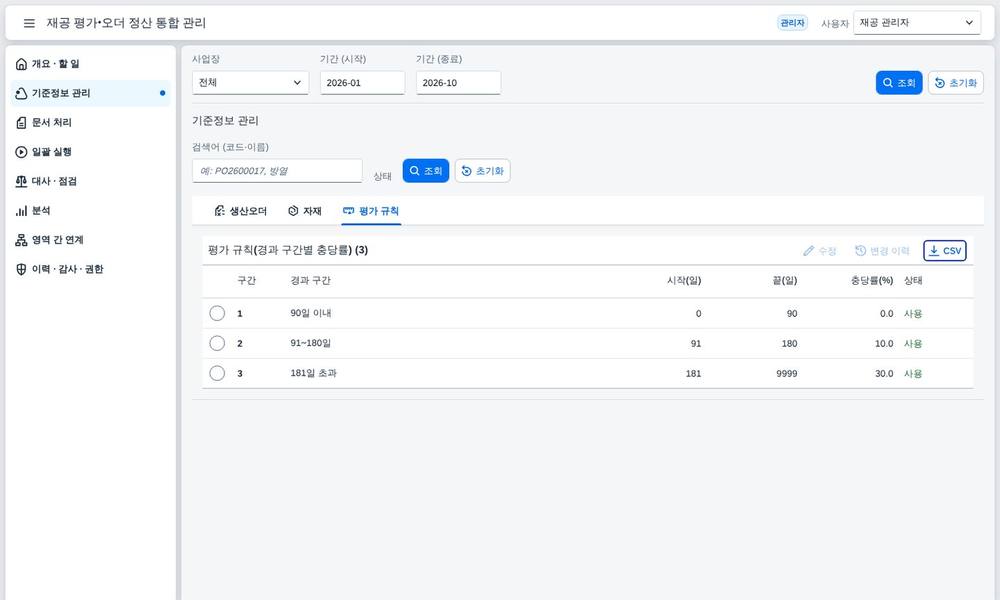
Task: Click the top-right 초기화 reset button
Action: tap(955, 83)
